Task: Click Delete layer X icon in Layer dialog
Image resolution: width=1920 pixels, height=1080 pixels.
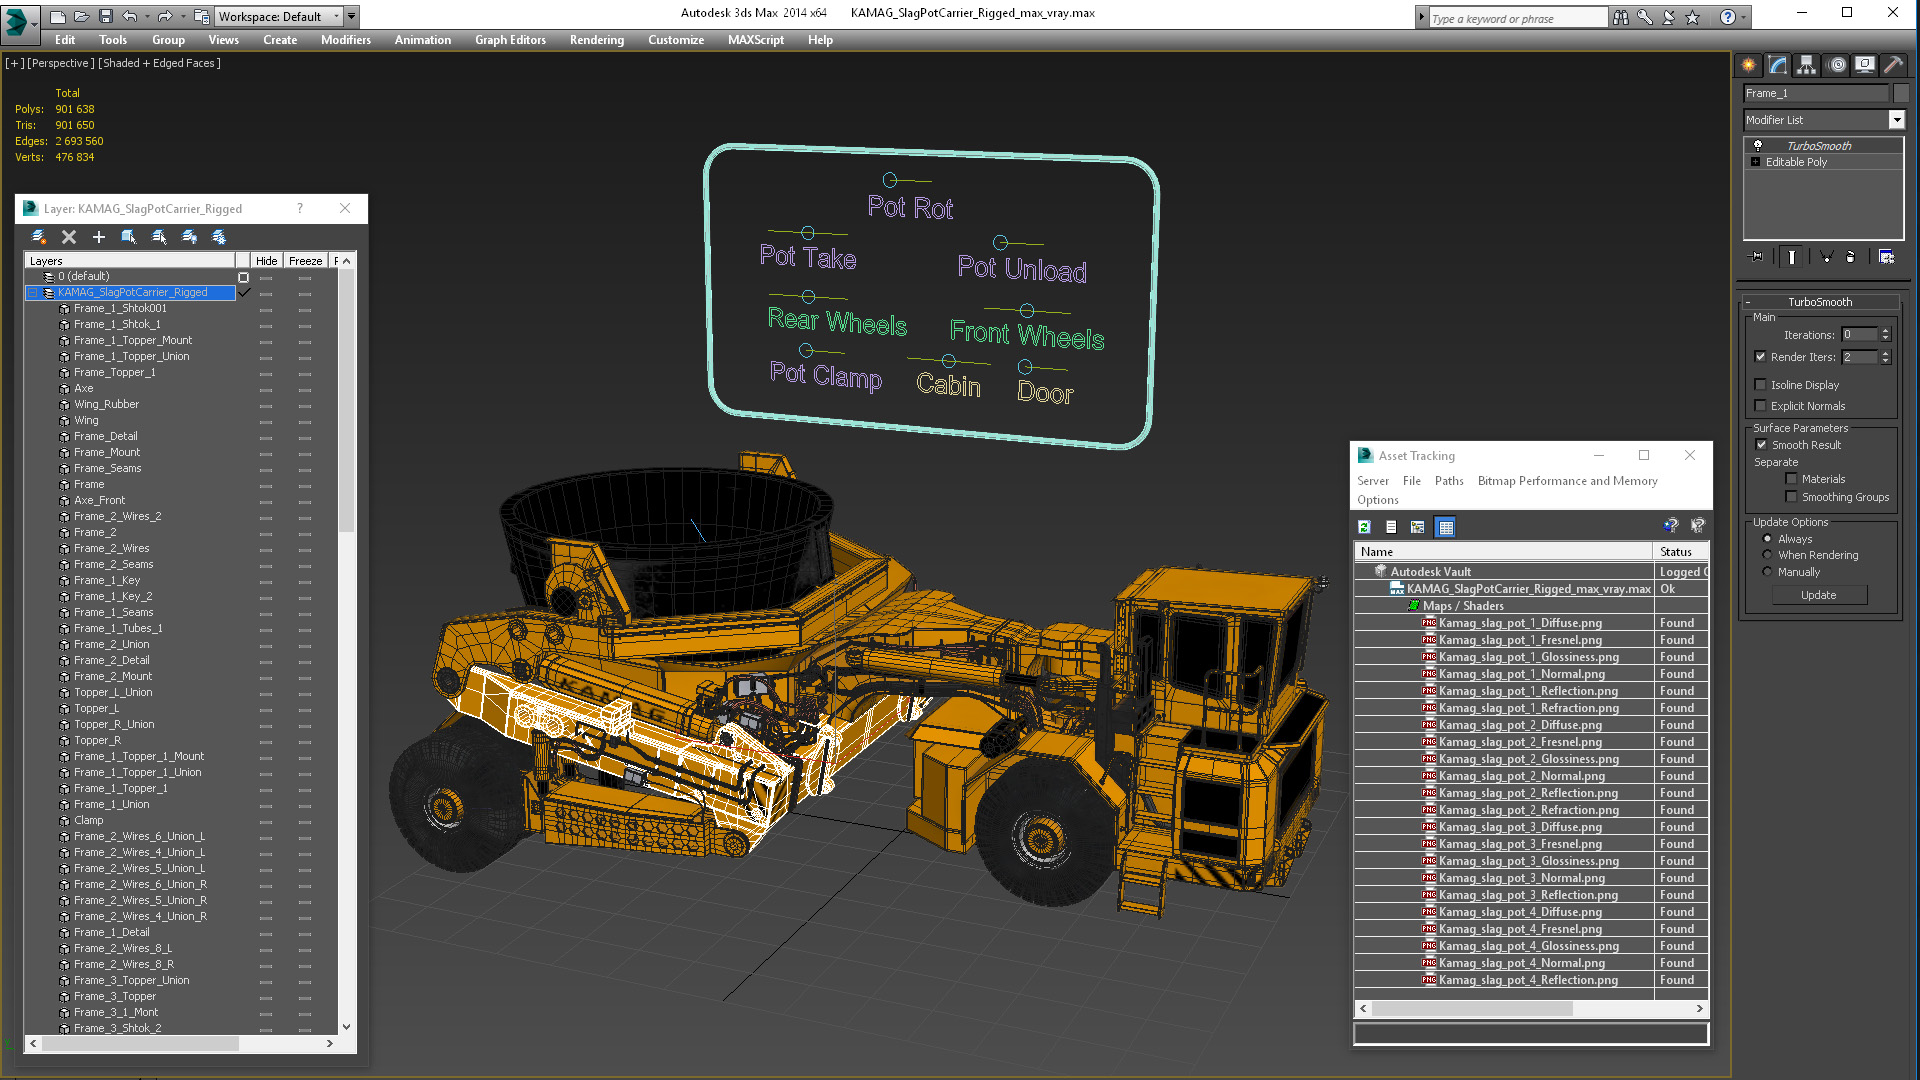Action: click(69, 237)
